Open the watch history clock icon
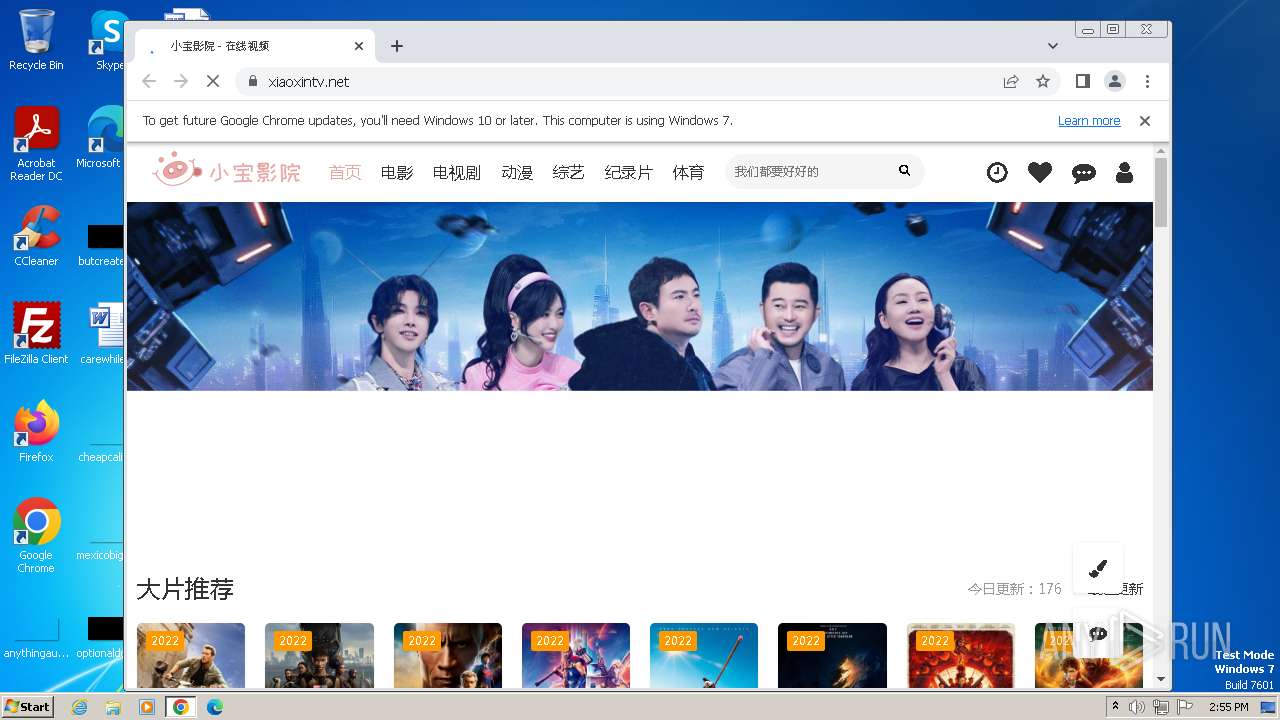 click(x=997, y=172)
